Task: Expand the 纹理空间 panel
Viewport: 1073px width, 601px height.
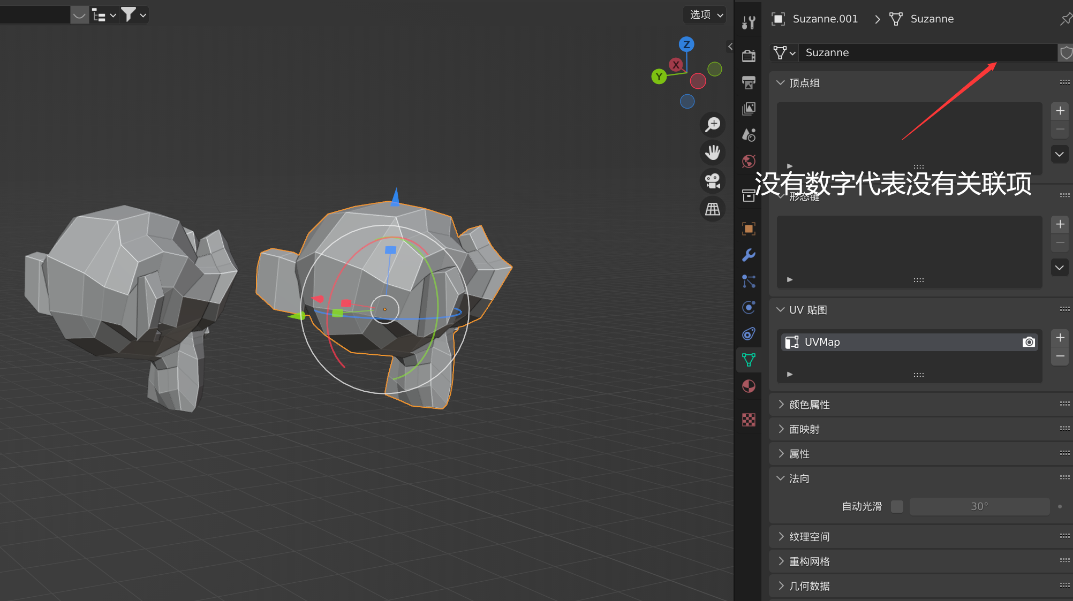Action: pyautogui.click(x=781, y=537)
